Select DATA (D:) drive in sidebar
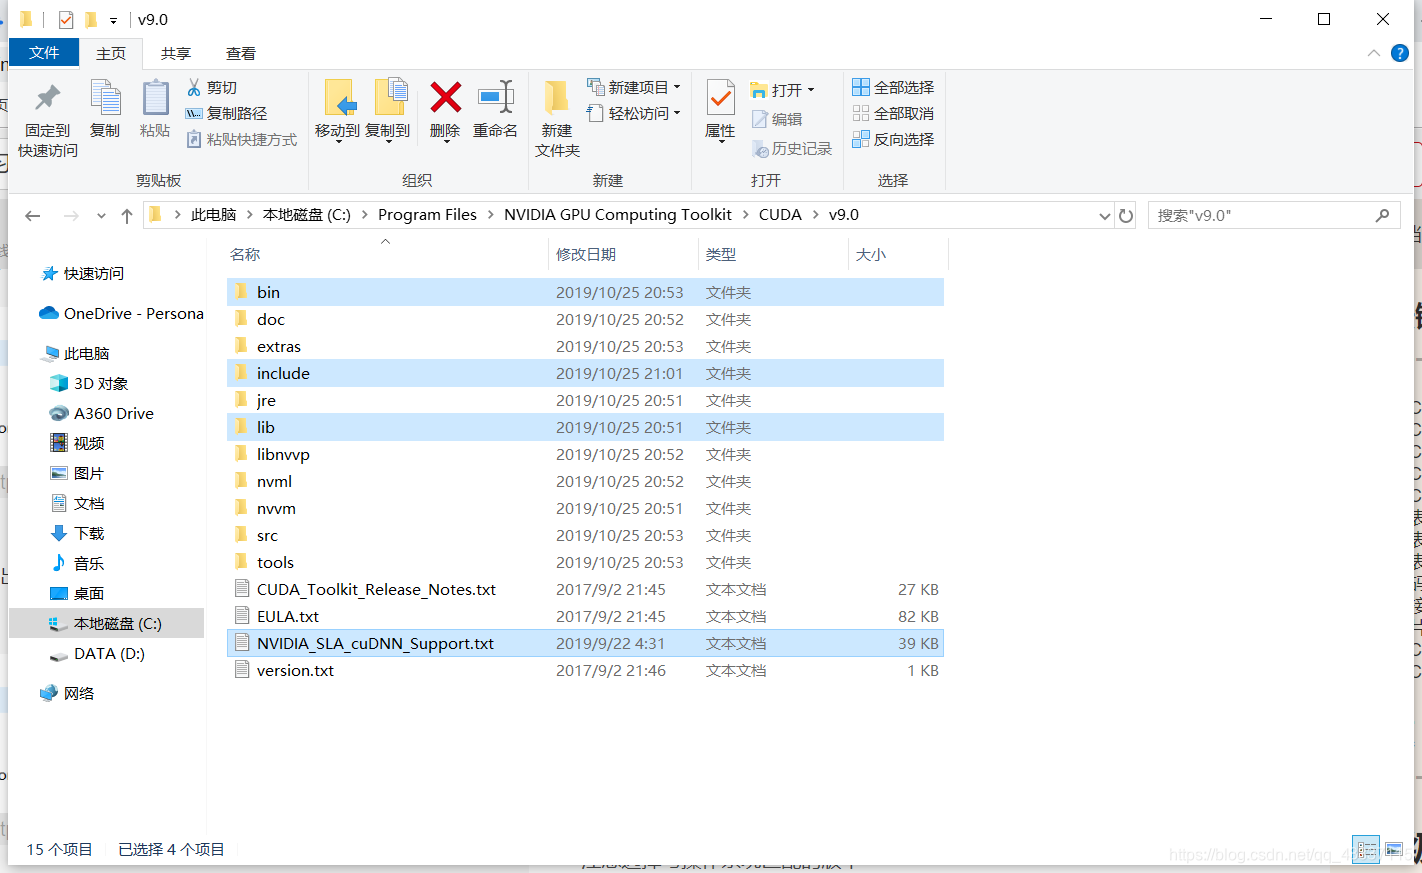1422x873 pixels. pos(97,654)
